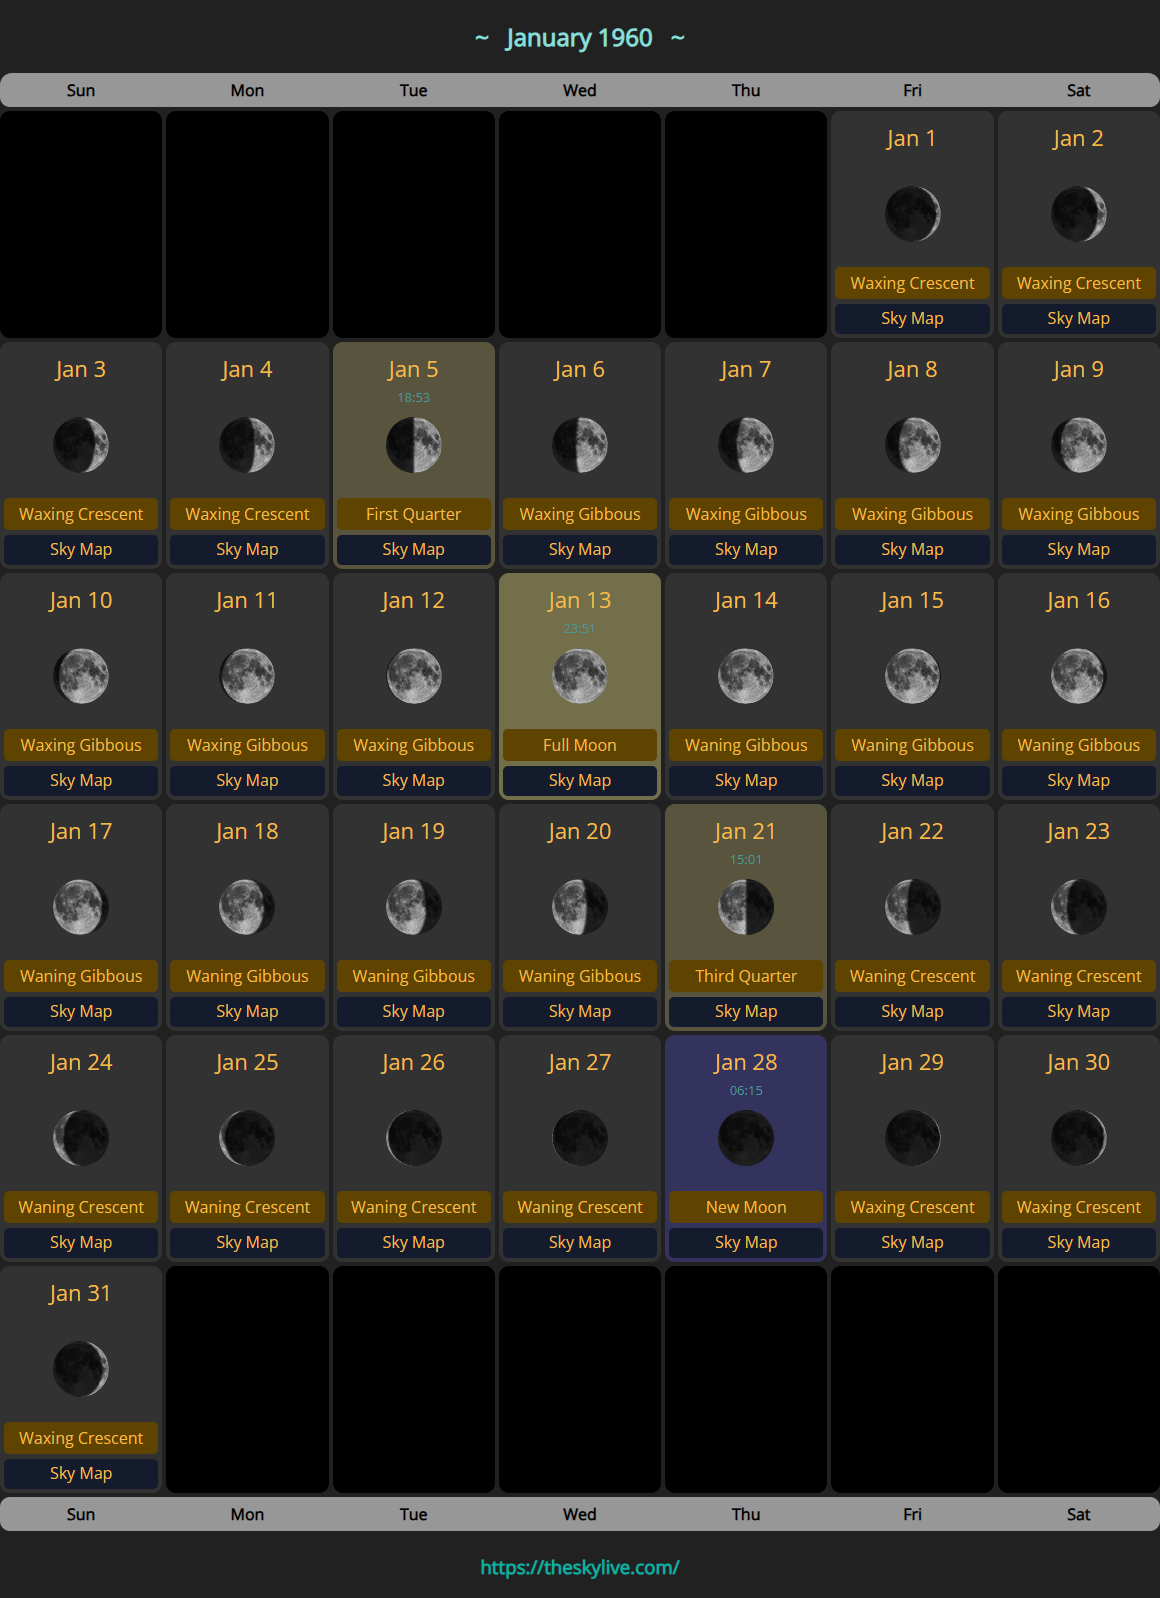Click the Third Quarter moon image on Jan 21
This screenshot has height=1598, width=1160.
(x=745, y=907)
